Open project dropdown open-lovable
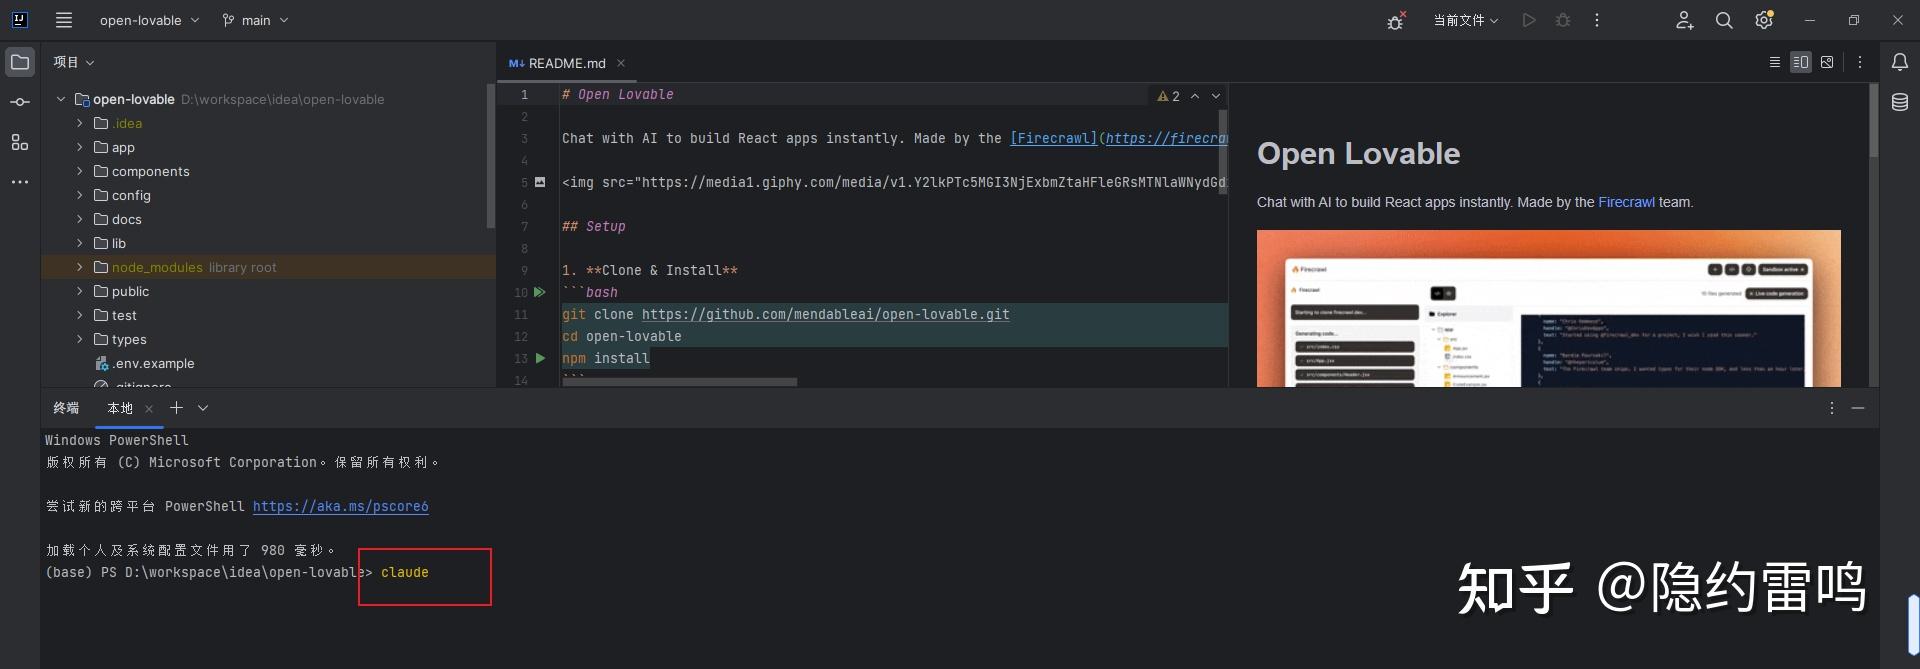 149,20
